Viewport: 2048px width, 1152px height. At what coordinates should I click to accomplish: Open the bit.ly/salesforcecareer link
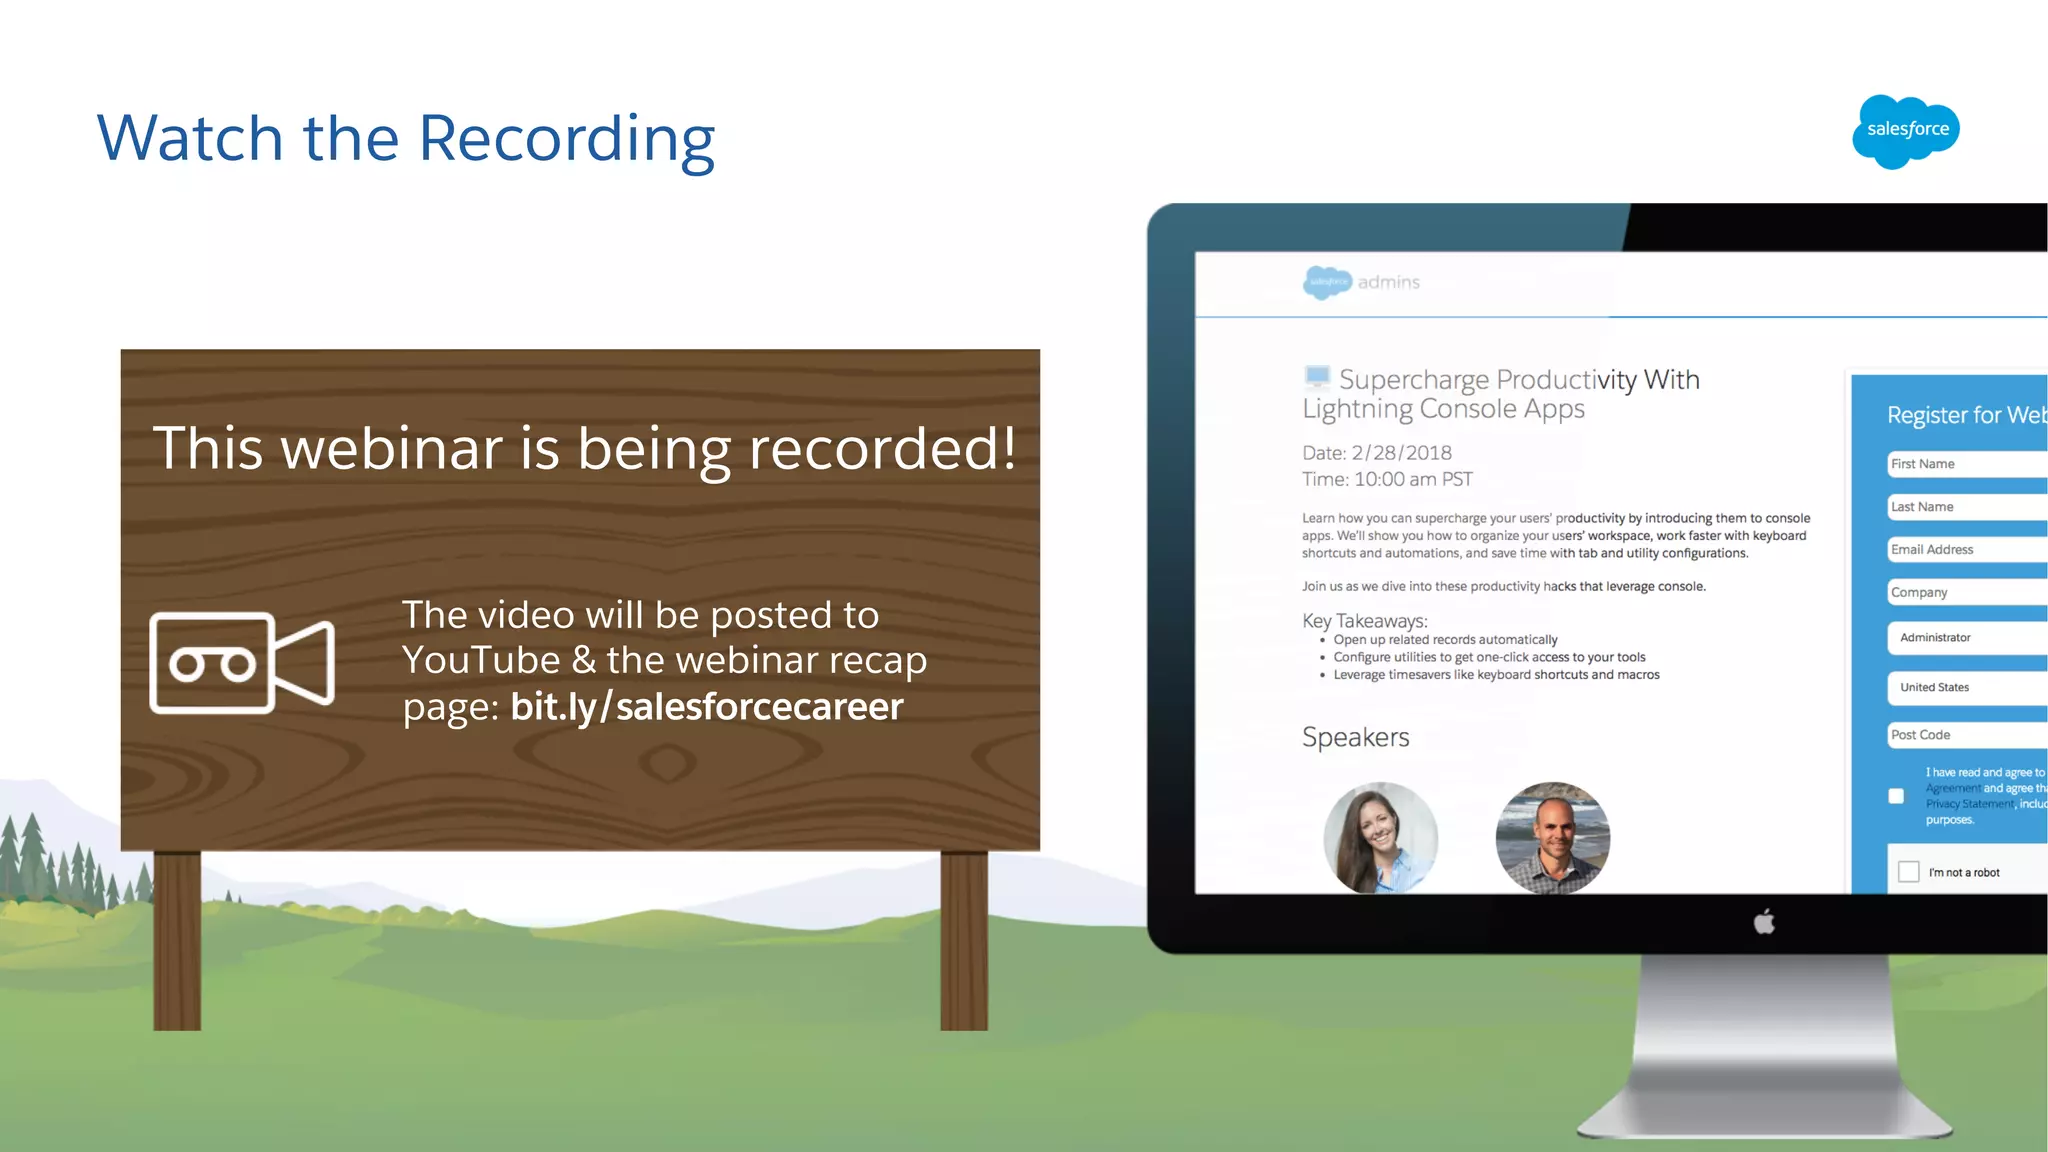coord(706,707)
